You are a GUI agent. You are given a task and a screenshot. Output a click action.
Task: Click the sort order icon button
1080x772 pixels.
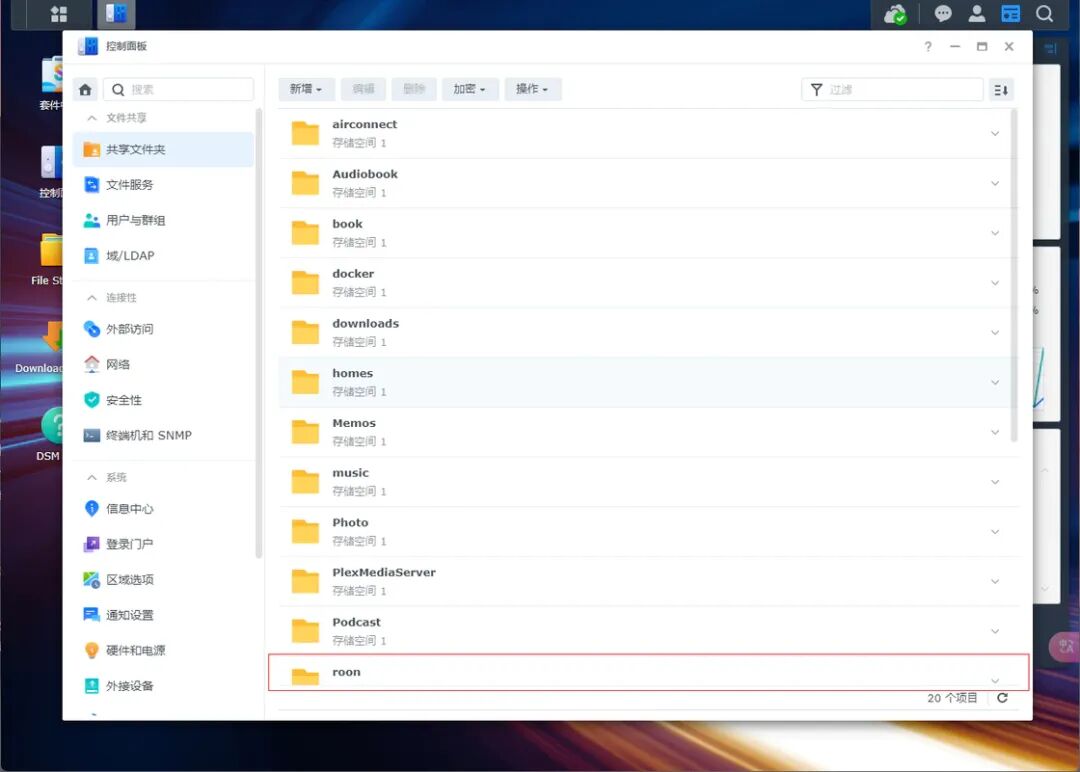(1001, 90)
